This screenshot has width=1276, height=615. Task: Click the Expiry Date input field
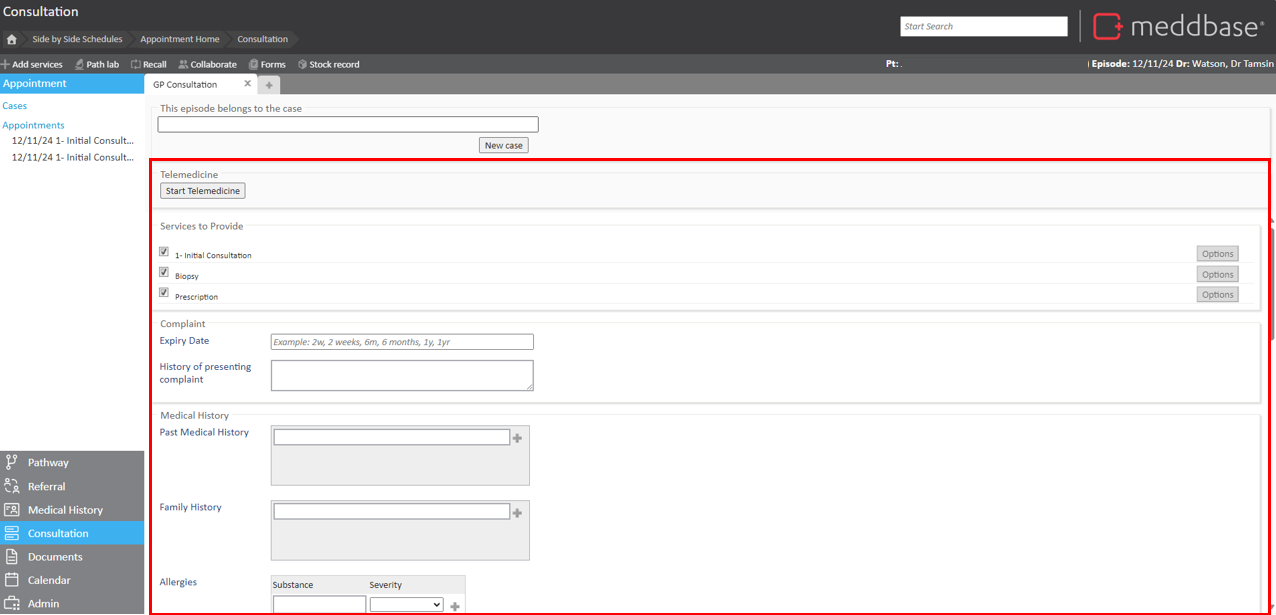coord(402,342)
